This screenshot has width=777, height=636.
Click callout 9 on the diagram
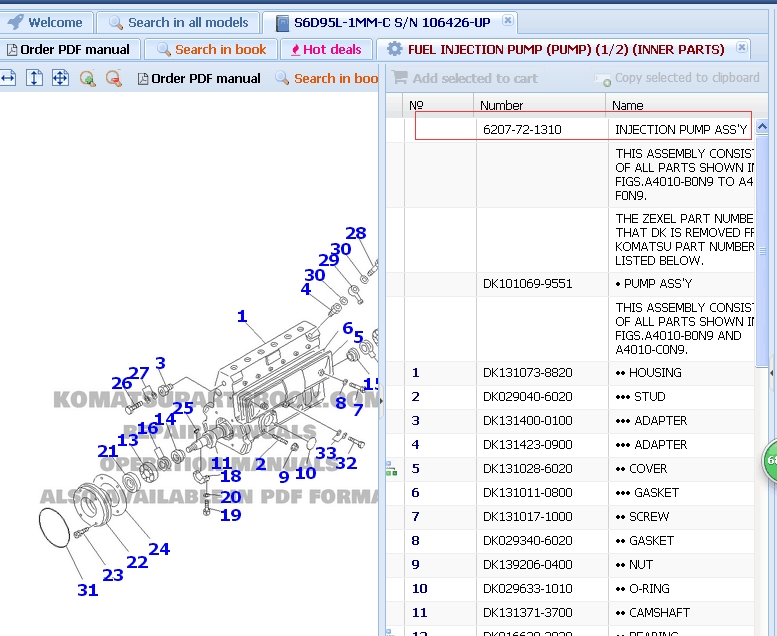[x=284, y=477]
